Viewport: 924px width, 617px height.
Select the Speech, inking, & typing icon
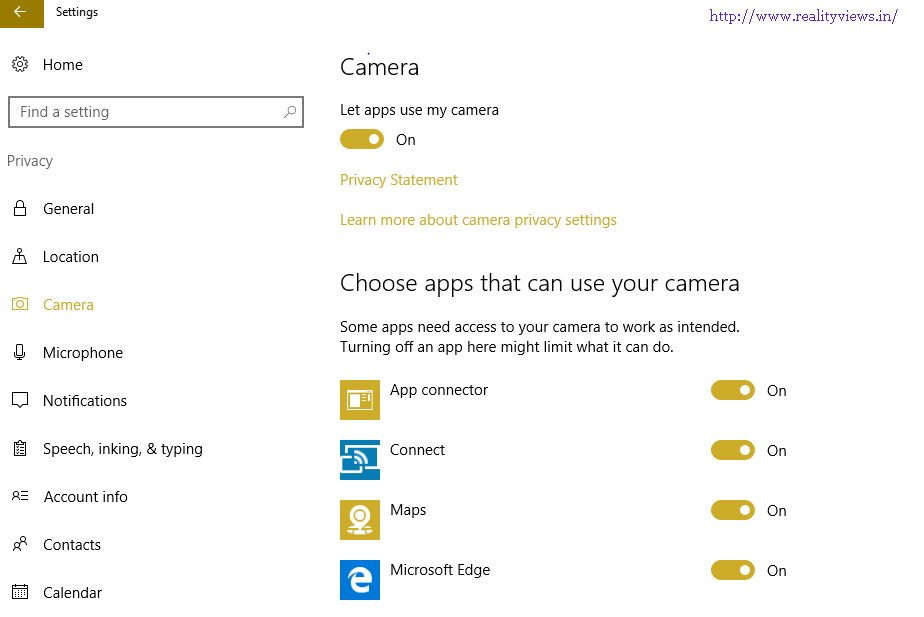click(21, 448)
